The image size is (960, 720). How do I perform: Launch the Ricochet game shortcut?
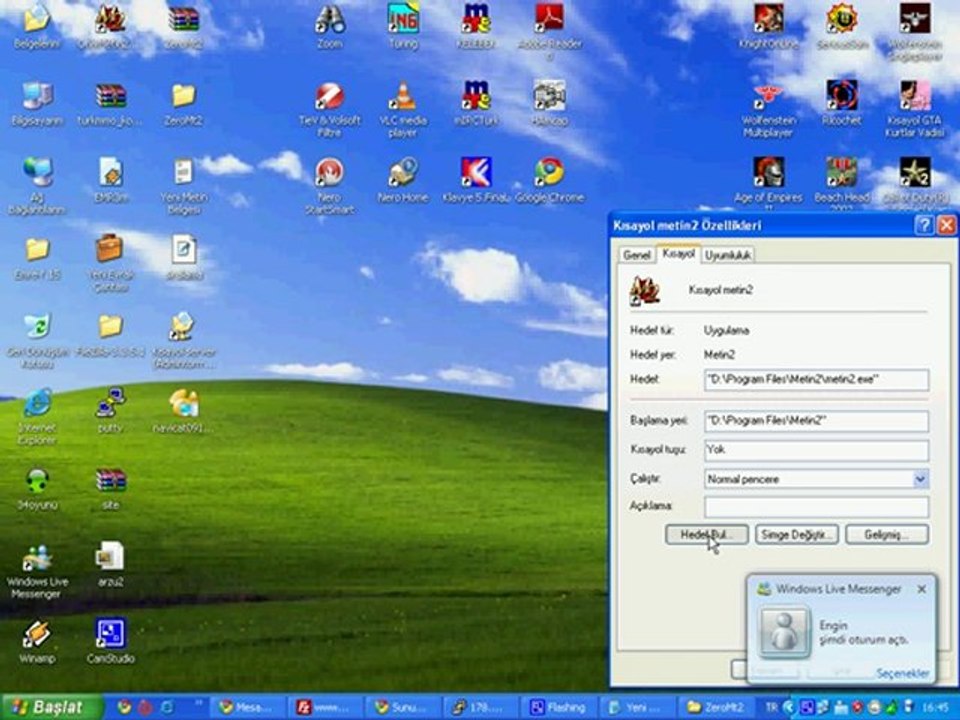pyautogui.click(x=841, y=96)
